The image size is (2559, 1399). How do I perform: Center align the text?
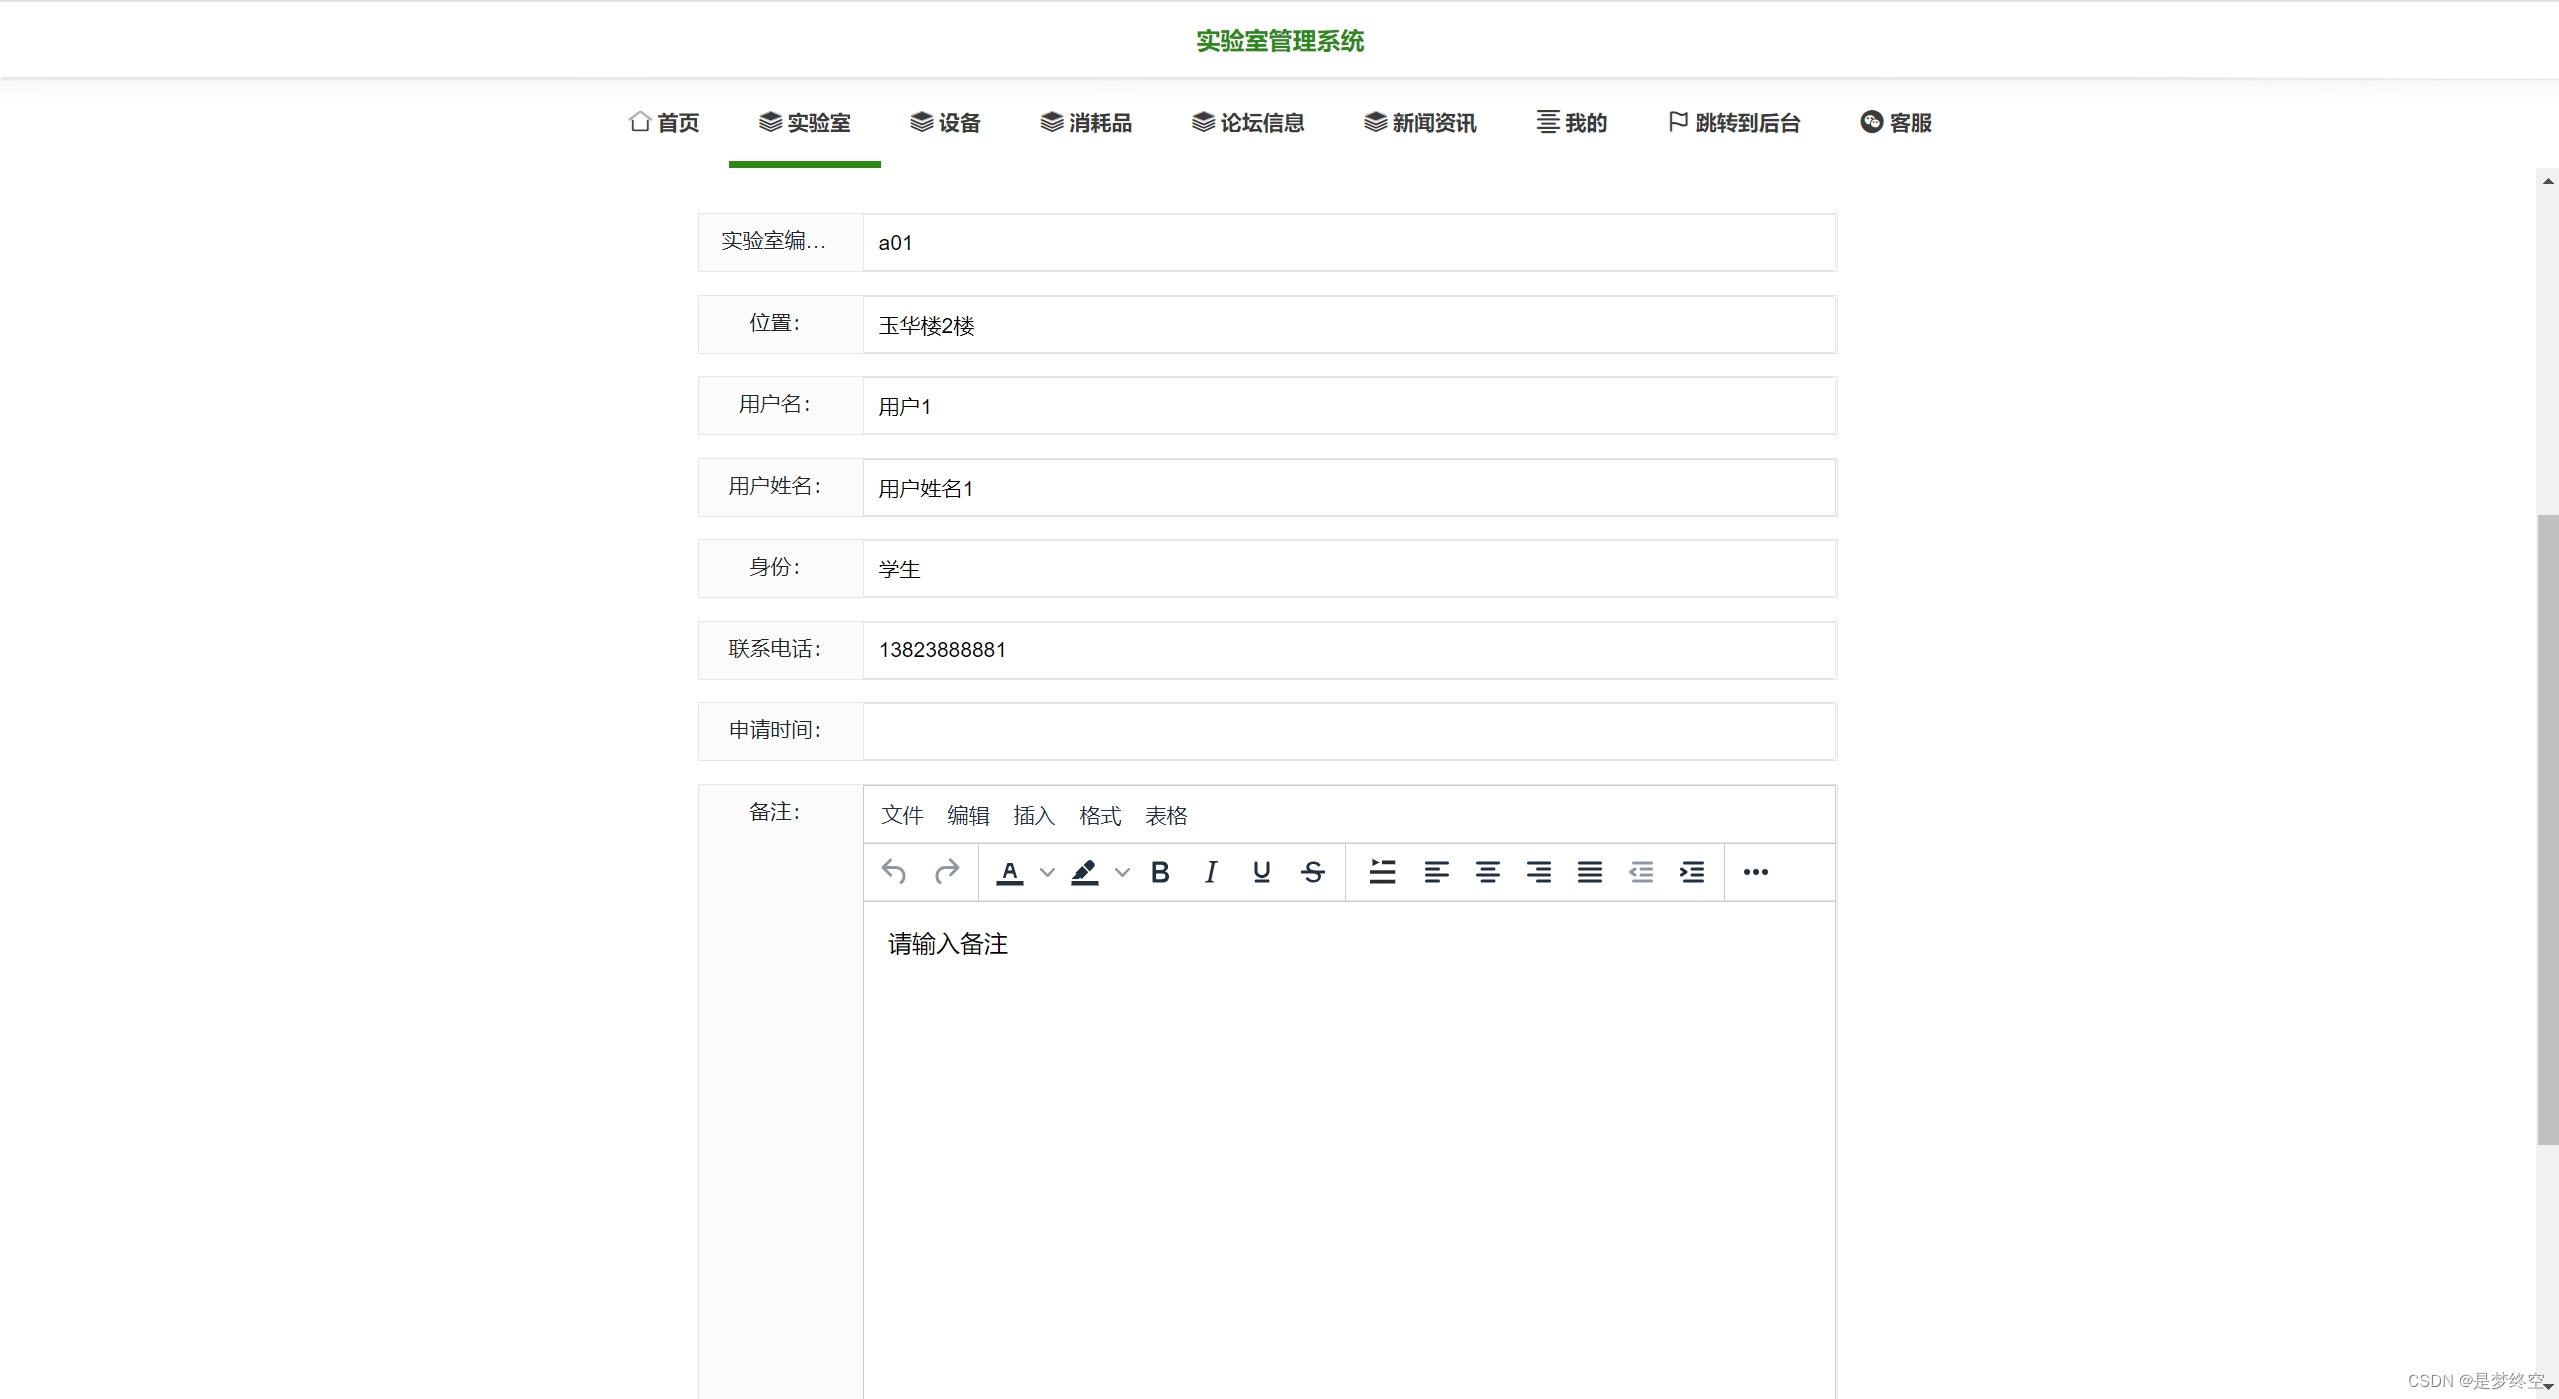pos(1487,872)
